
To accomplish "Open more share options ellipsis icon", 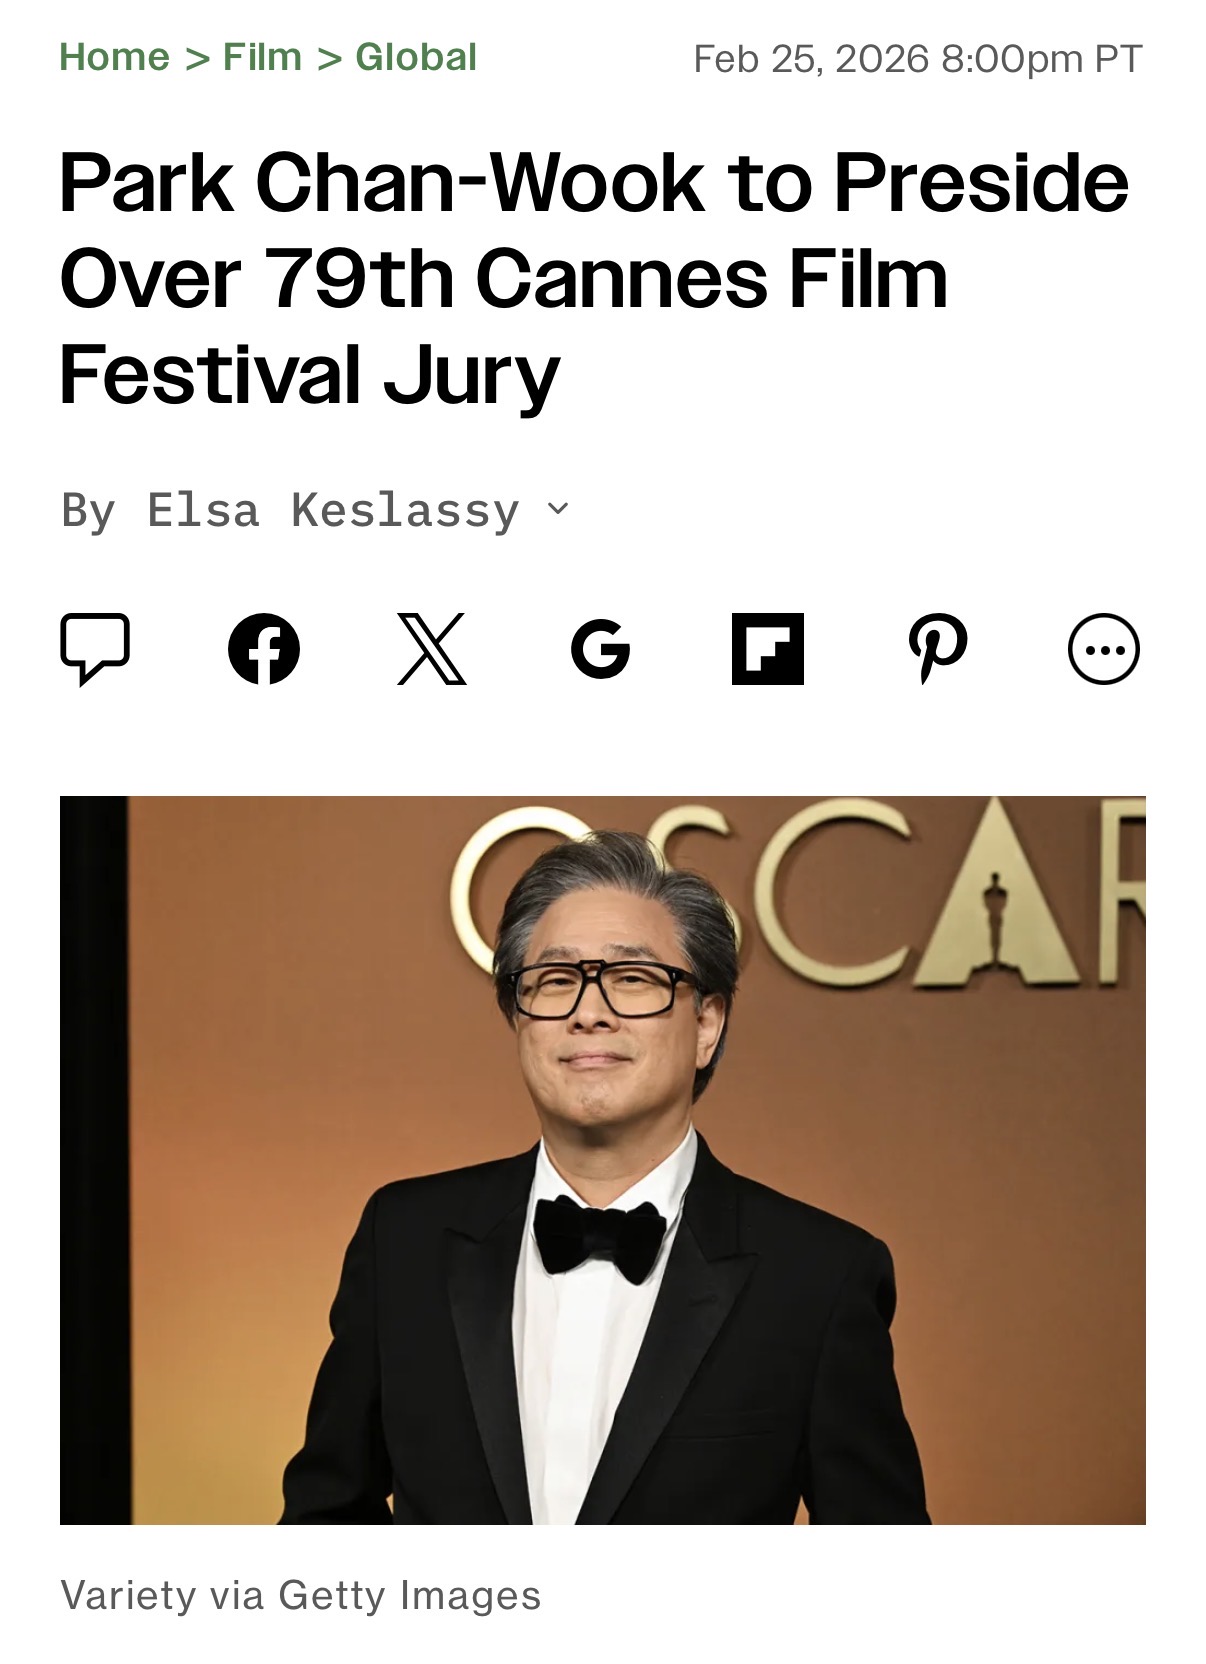I will [1104, 649].
